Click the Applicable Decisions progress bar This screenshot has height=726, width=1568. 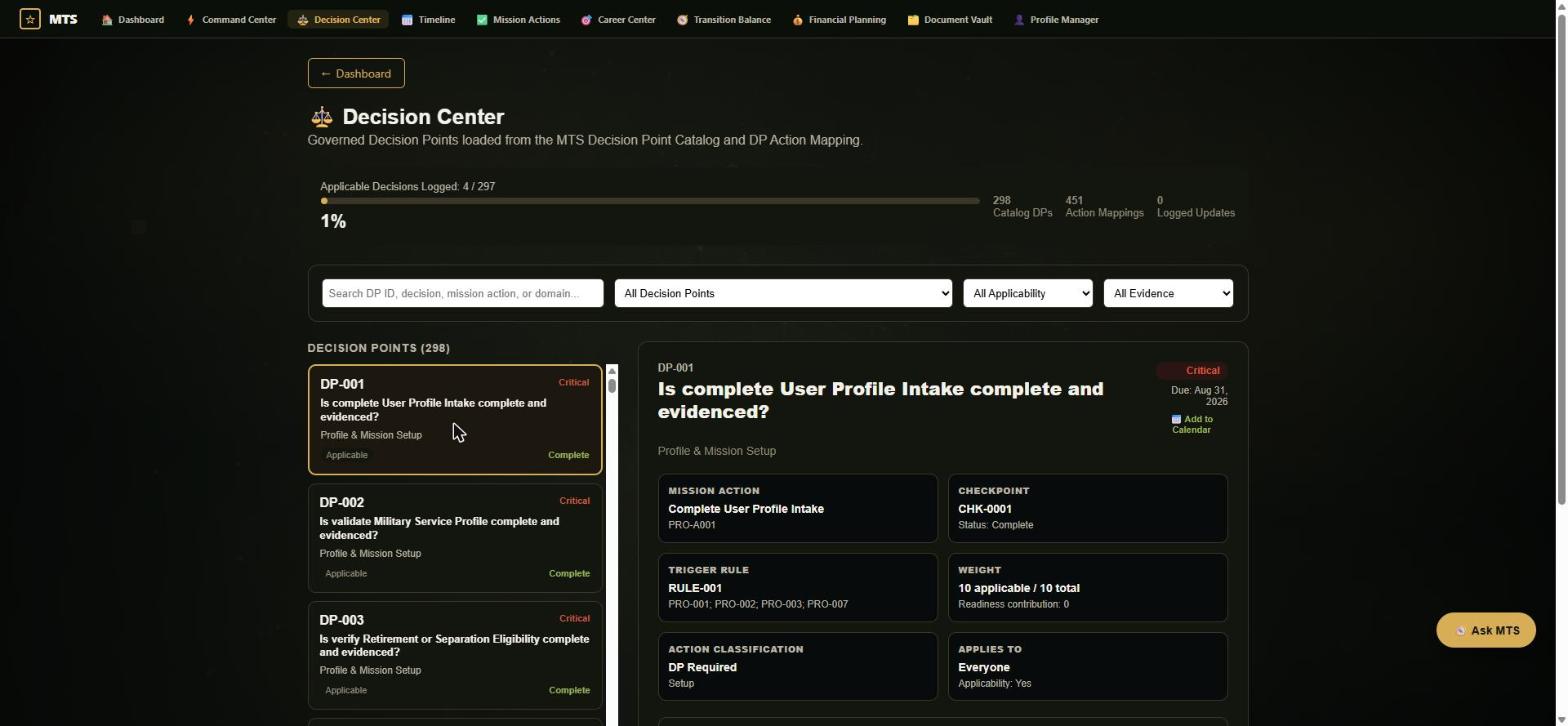pos(650,201)
